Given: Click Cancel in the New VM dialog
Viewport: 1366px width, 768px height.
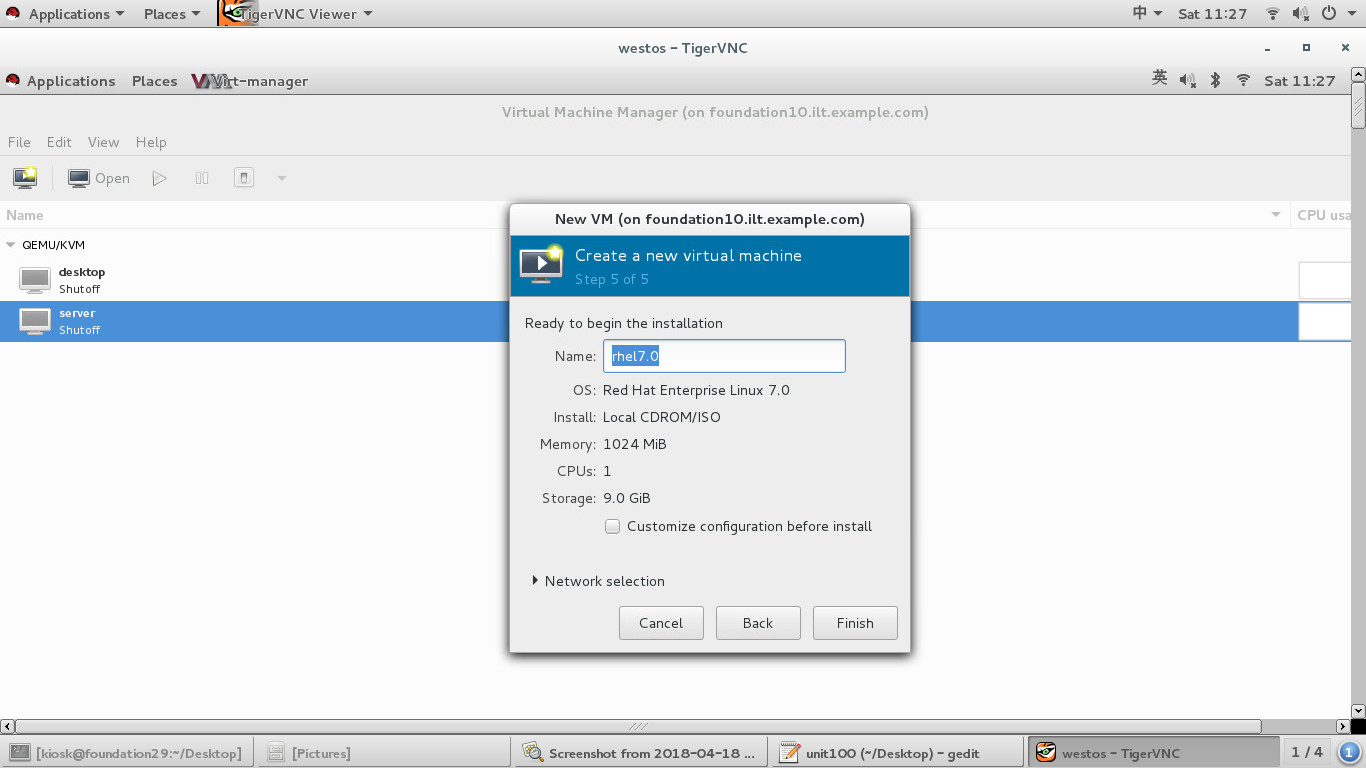Looking at the screenshot, I should coord(661,623).
